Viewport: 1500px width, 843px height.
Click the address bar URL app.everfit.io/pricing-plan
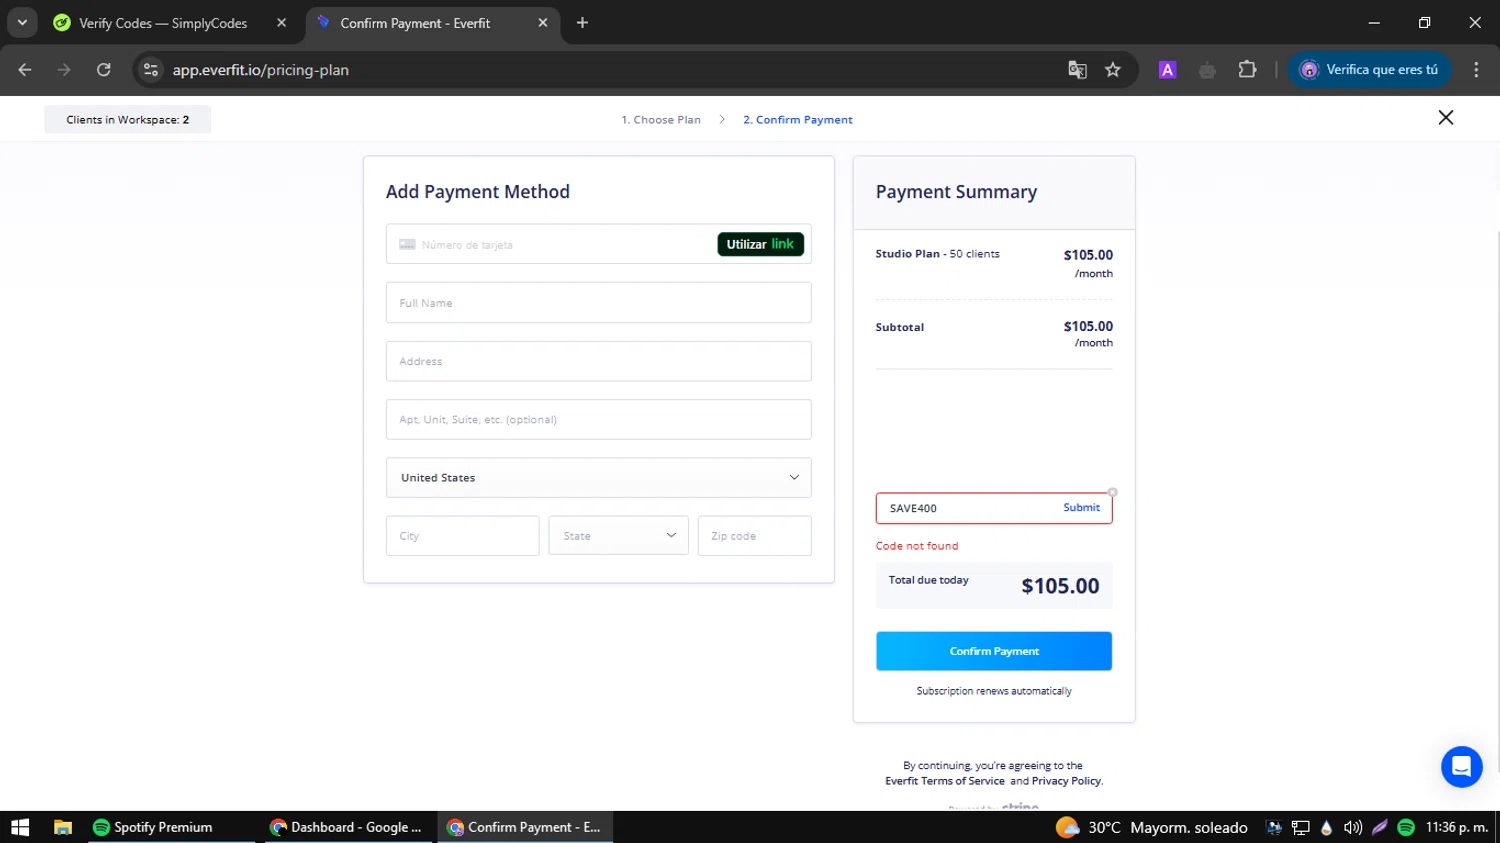coord(261,70)
